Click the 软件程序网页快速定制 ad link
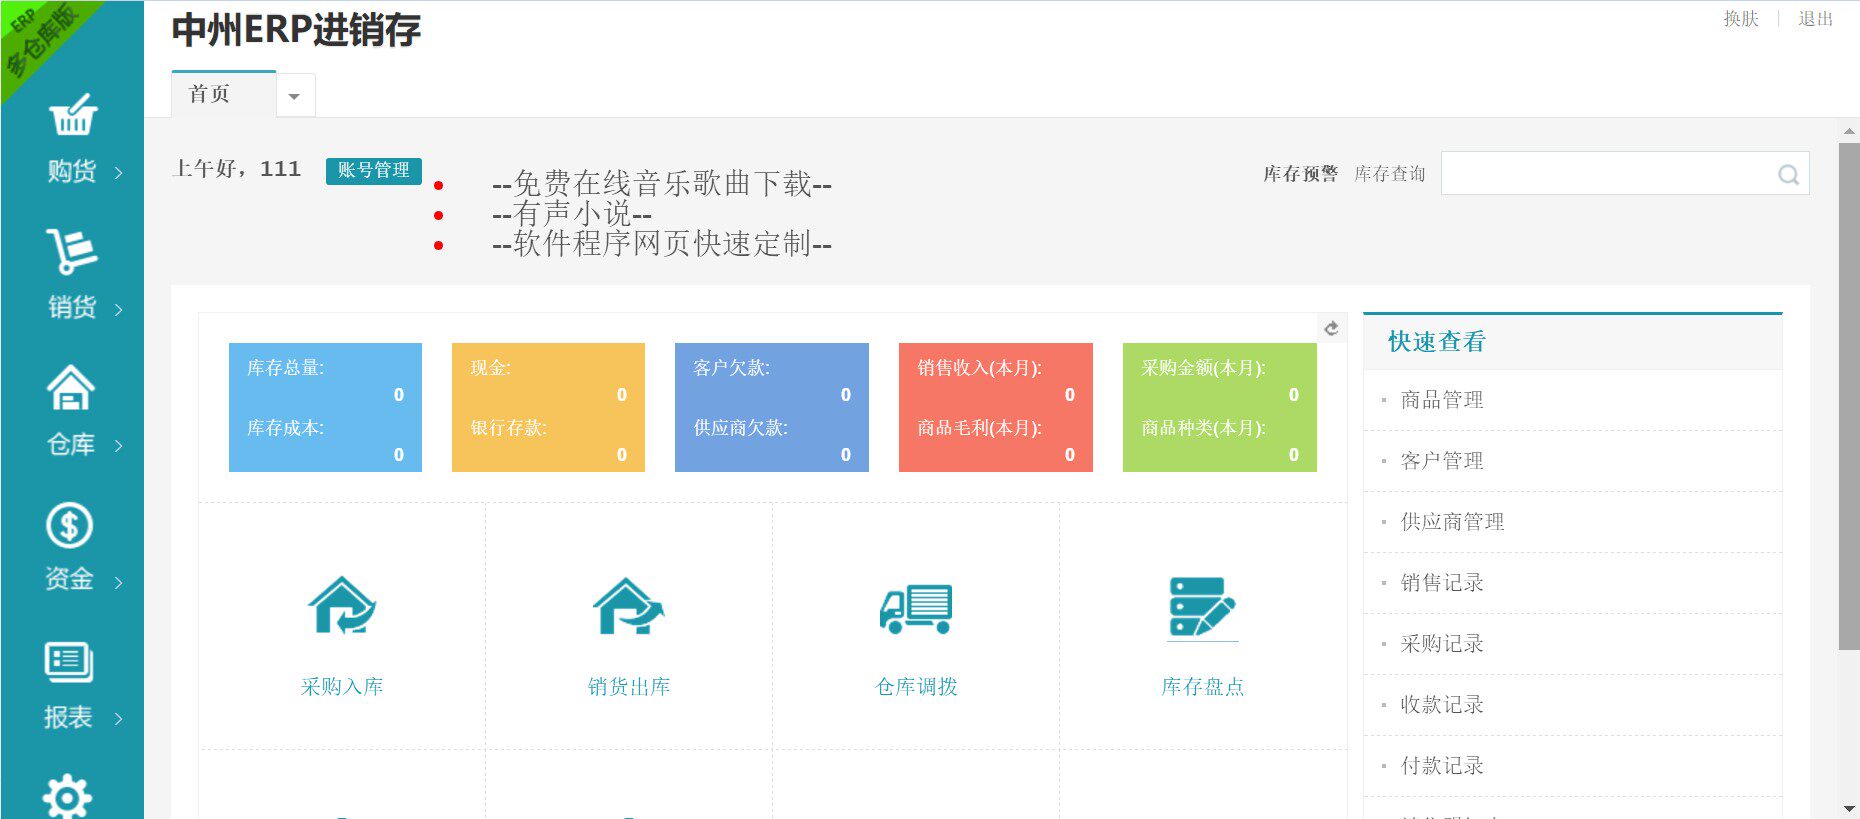 (x=662, y=244)
